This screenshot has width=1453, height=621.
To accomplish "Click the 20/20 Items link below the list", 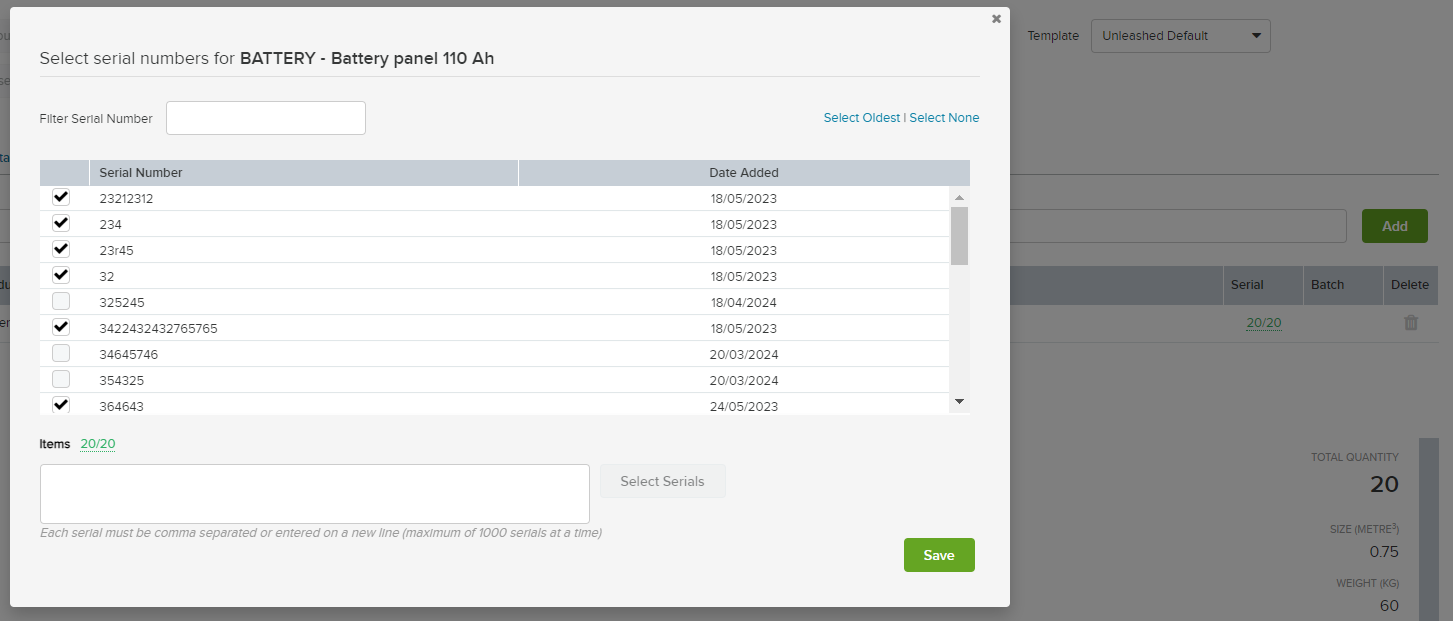I will click(97, 443).
